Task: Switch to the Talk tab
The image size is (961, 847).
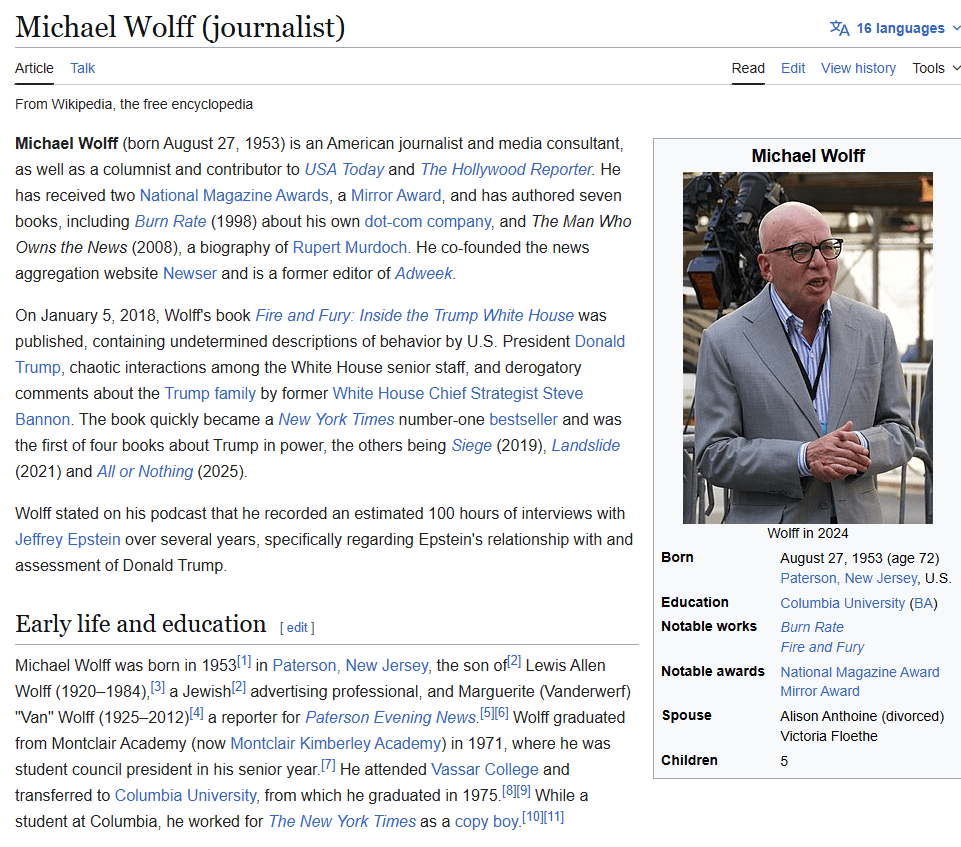Action: pos(83,68)
